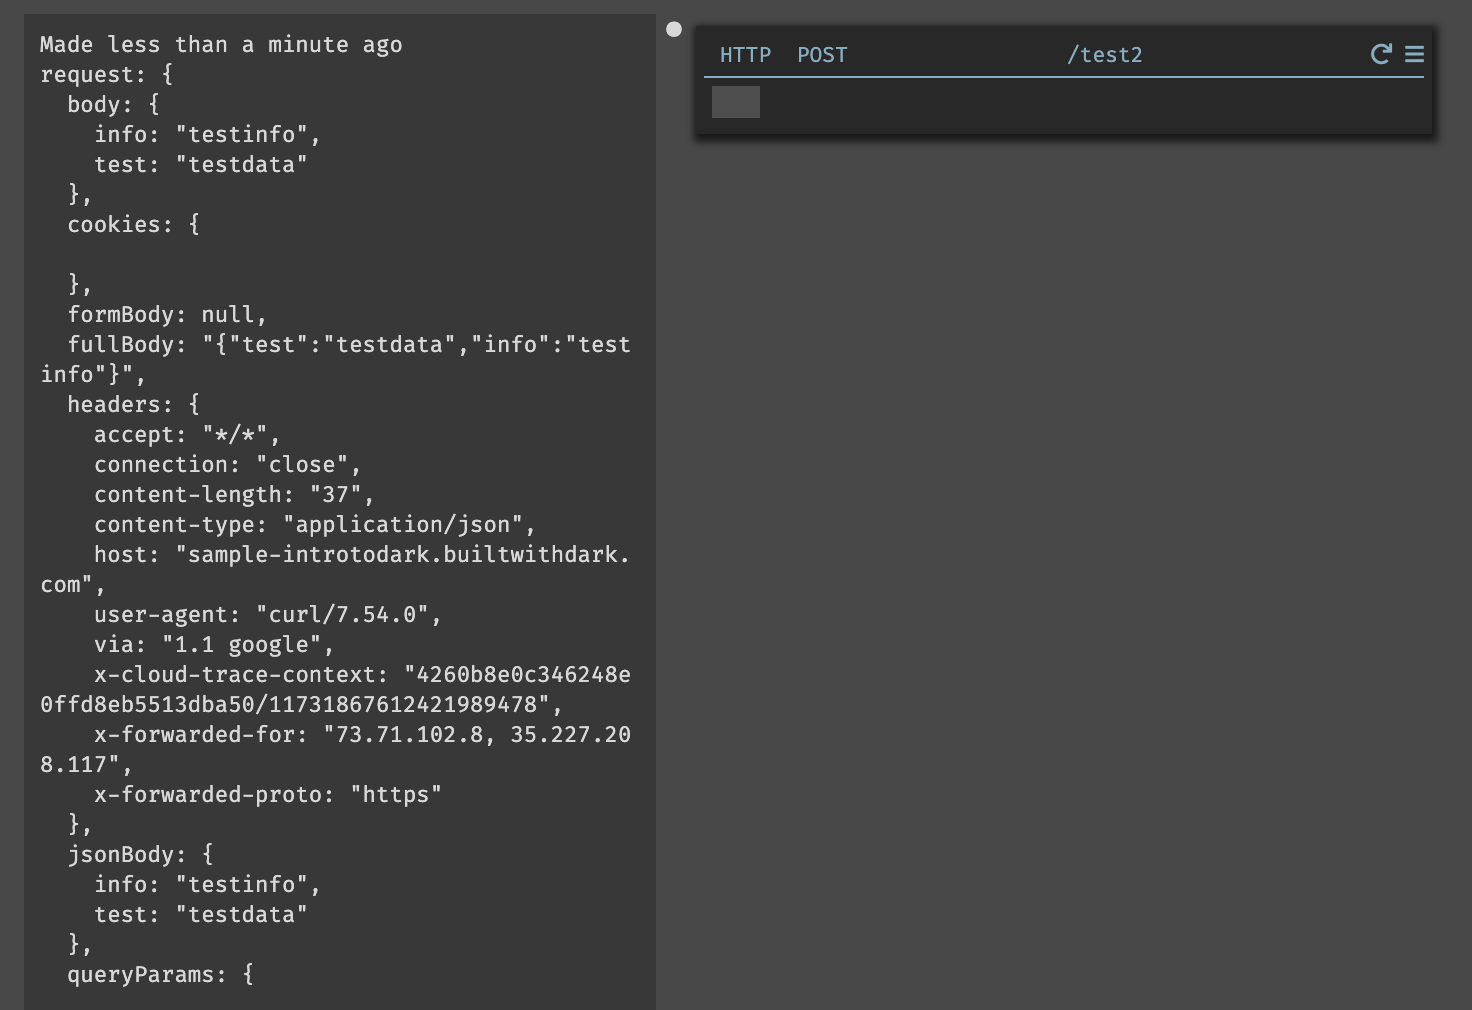Click the "headers: {" line
The width and height of the screenshot is (1472, 1010).
[134, 405]
